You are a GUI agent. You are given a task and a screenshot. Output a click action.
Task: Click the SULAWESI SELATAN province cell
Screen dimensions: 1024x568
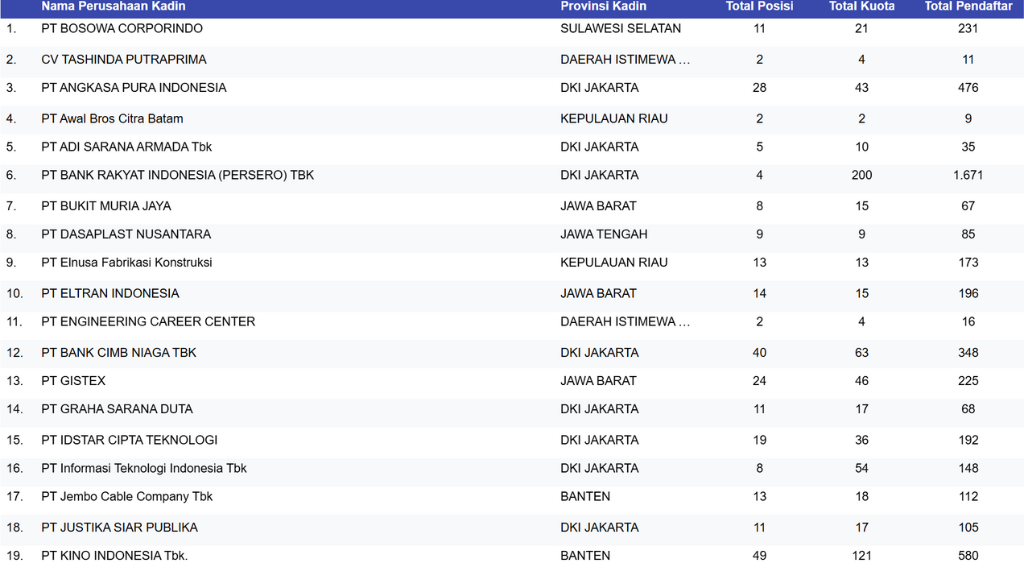(620, 29)
